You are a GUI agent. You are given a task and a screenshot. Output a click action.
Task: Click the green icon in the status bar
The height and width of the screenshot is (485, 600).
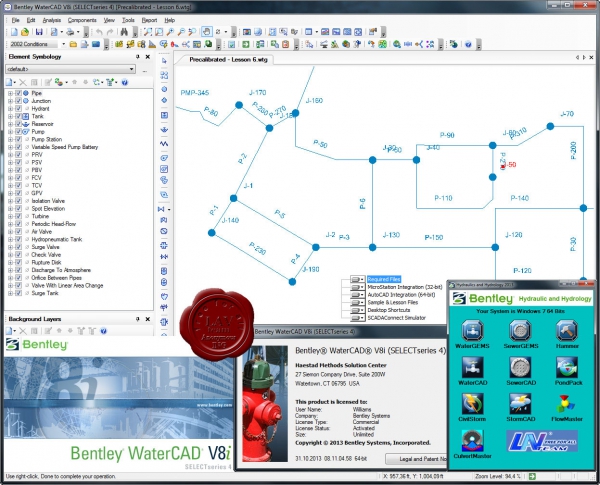pyautogui.click(x=532, y=476)
